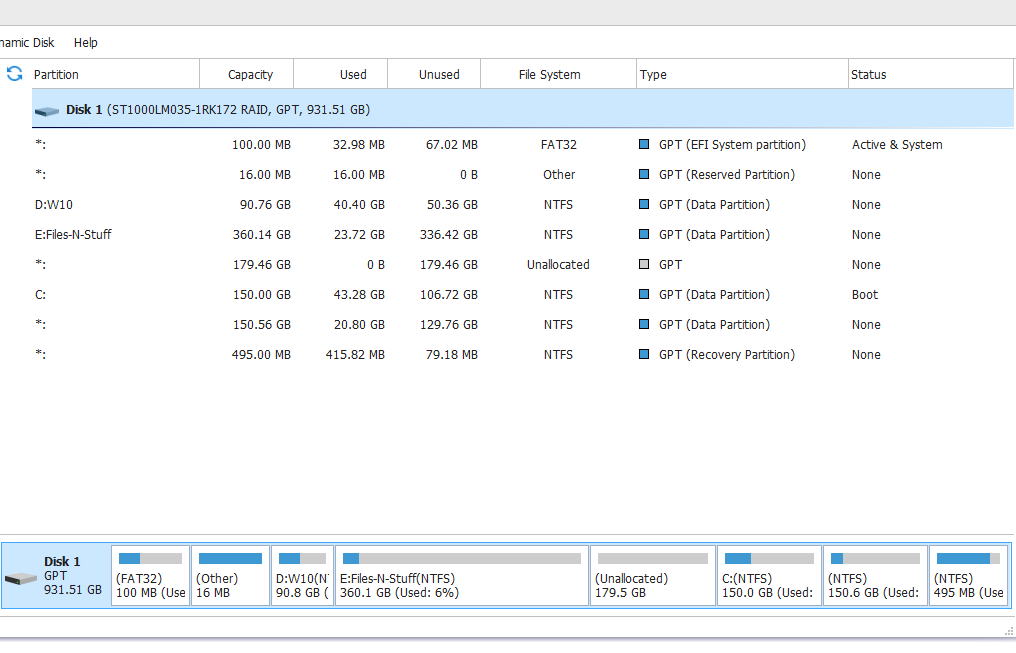
Task: Click the E:Files-N-Stuff block in disk map
Action: (461, 580)
